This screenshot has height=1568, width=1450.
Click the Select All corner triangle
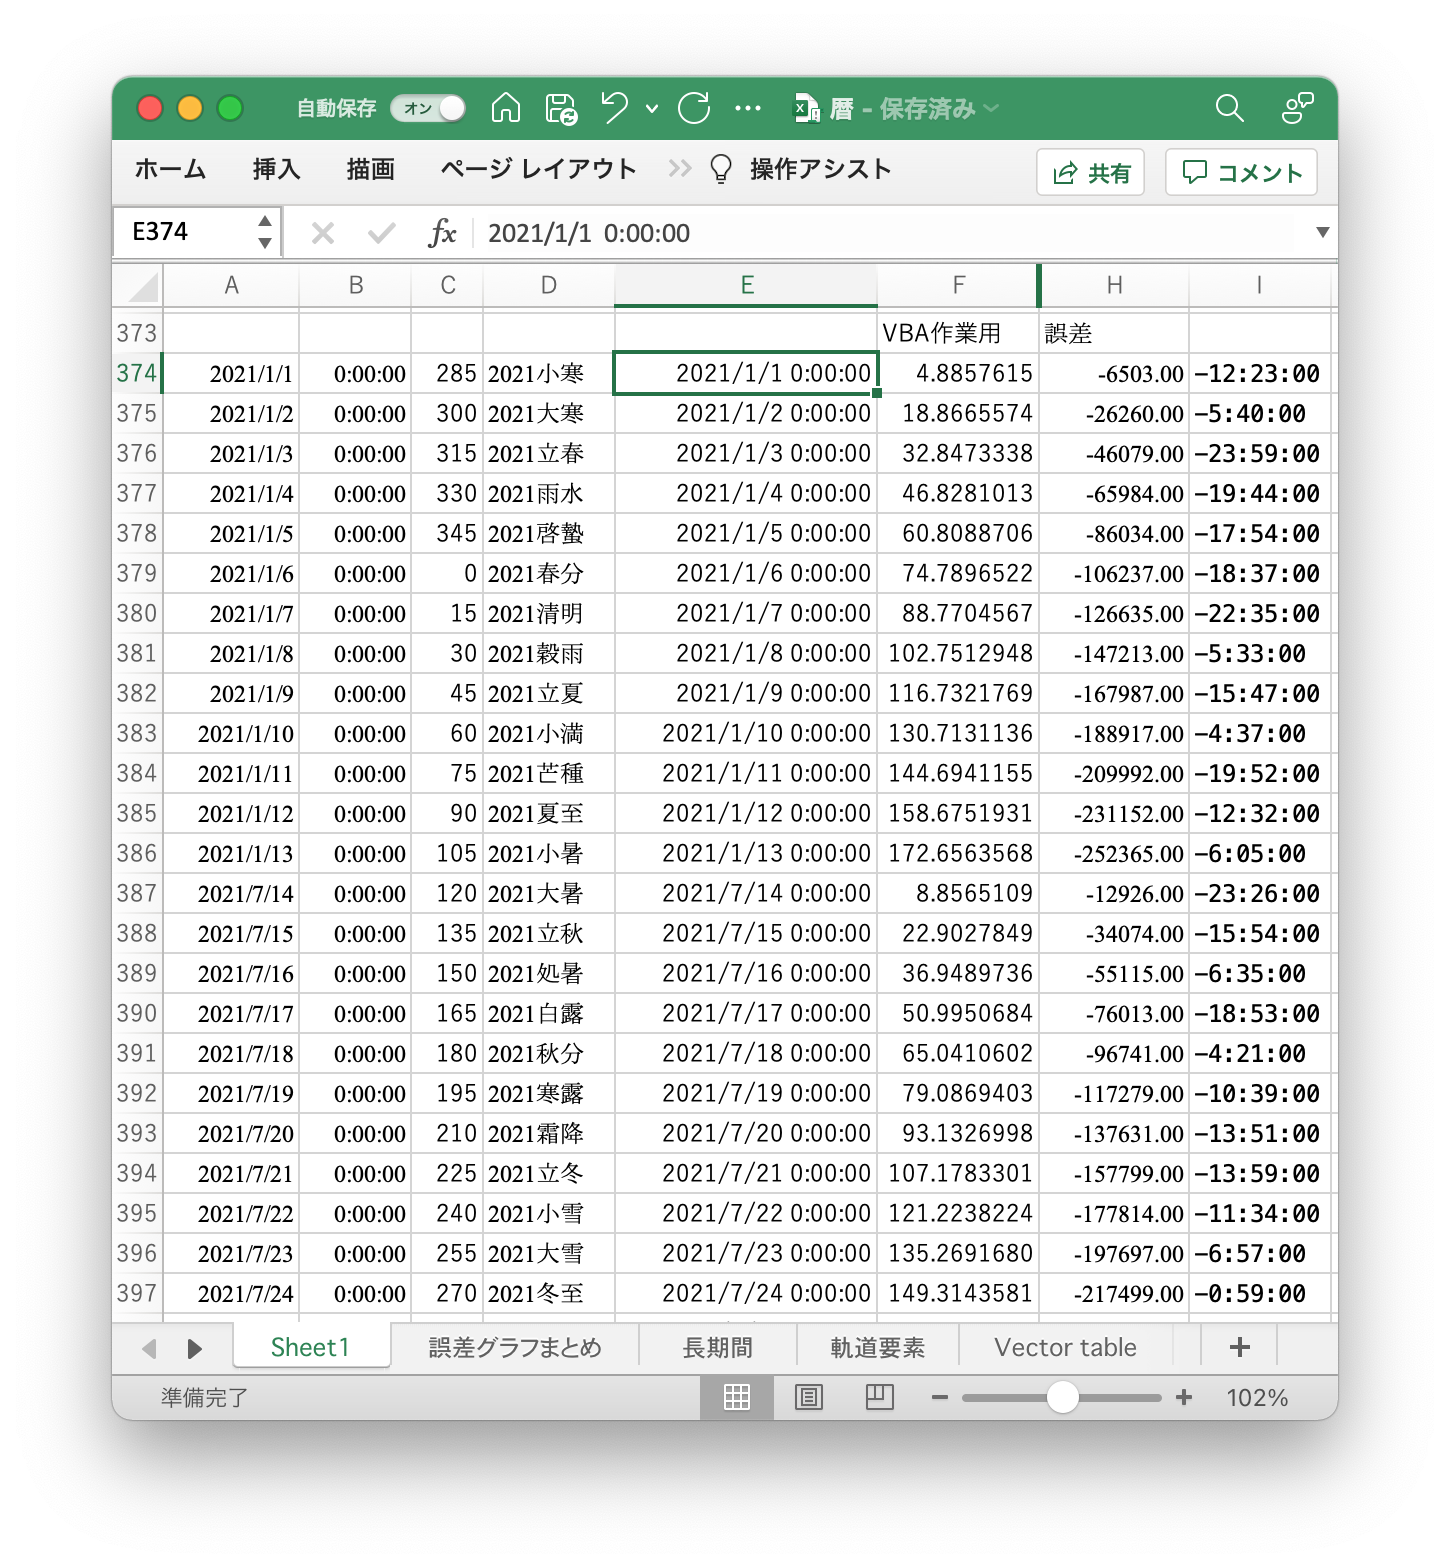pyautogui.click(x=143, y=286)
